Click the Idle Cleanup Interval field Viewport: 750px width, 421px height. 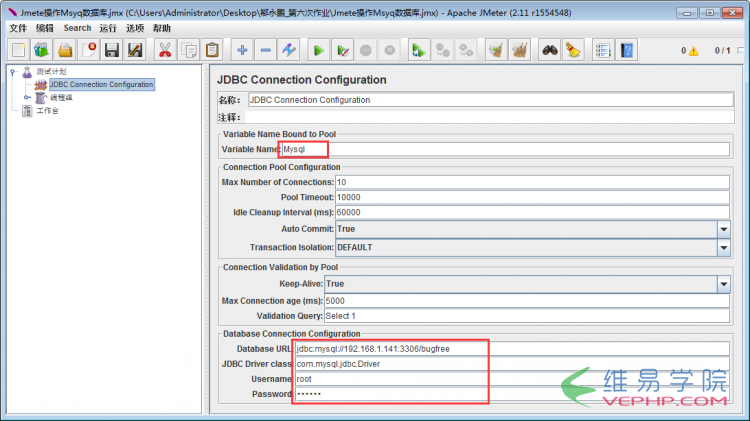(532, 212)
